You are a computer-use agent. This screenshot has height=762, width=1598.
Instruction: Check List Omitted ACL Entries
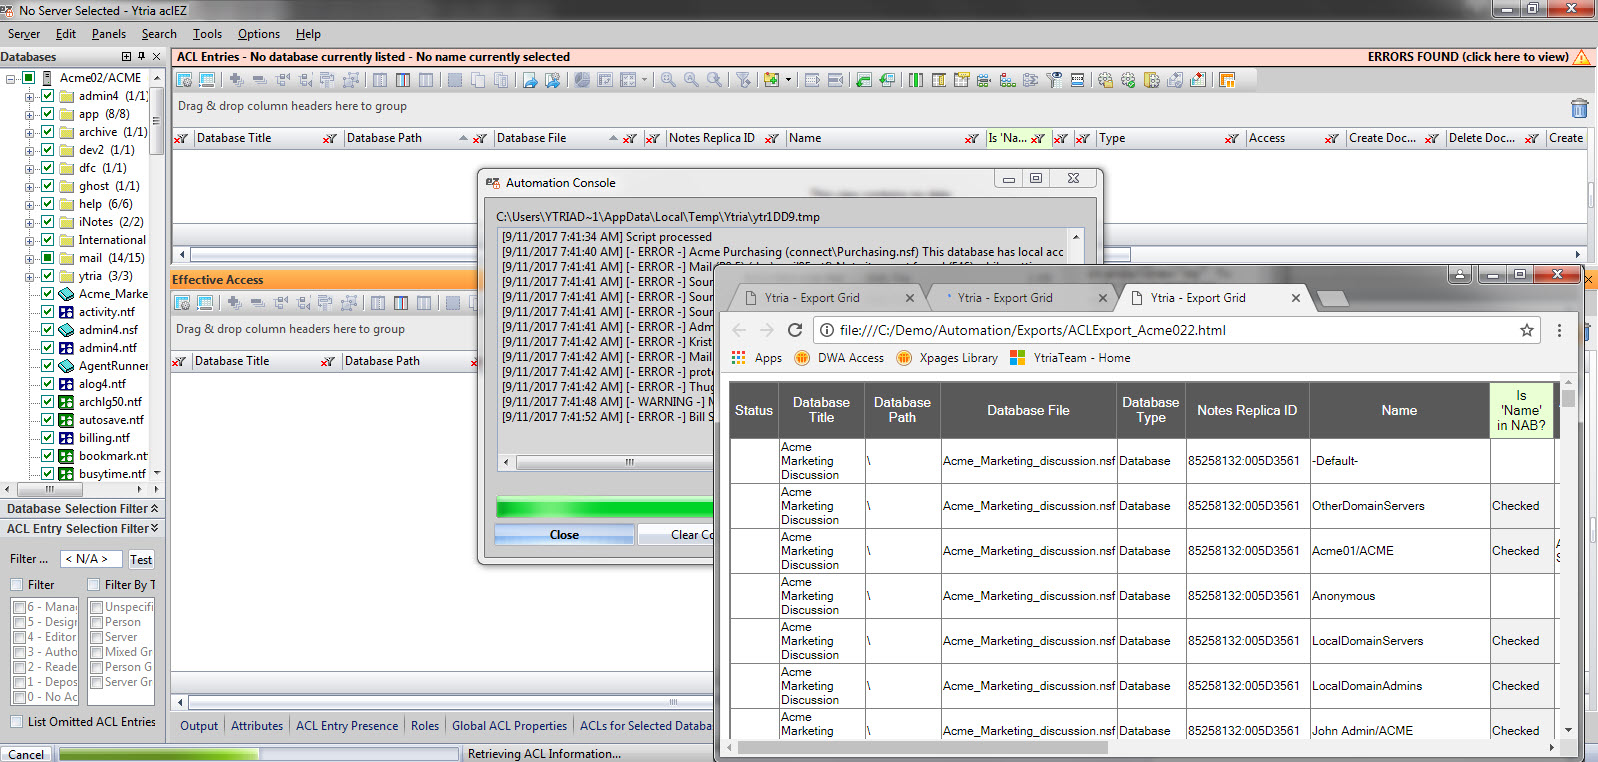(x=17, y=722)
